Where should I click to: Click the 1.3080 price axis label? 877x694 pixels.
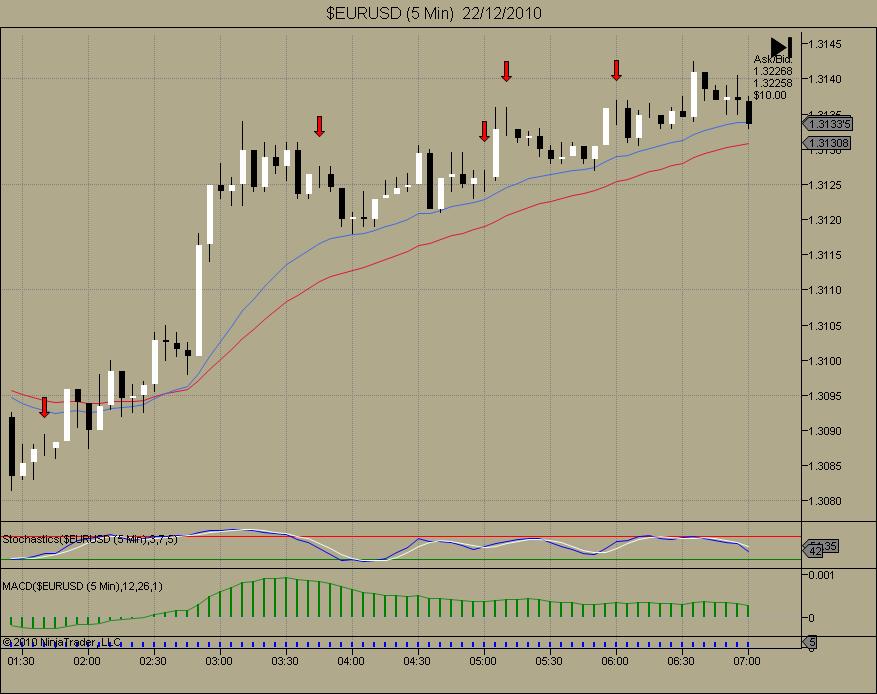tap(826, 502)
